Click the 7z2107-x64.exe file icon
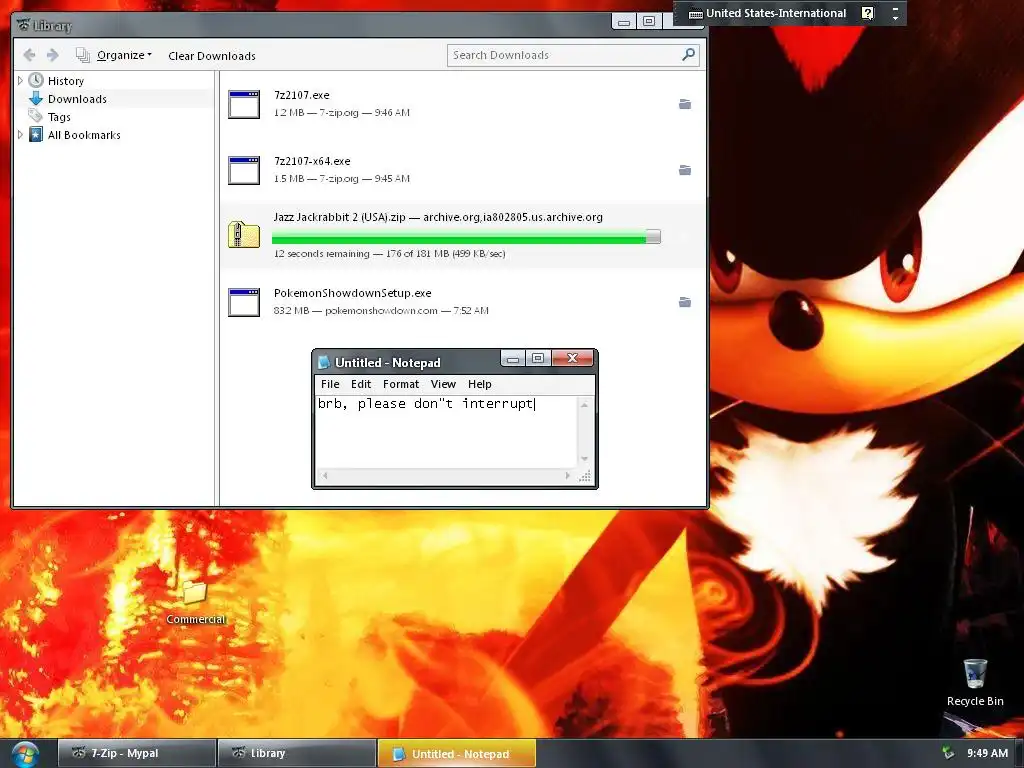The width and height of the screenshot is (1024, 768). click(x=244, y=170)
